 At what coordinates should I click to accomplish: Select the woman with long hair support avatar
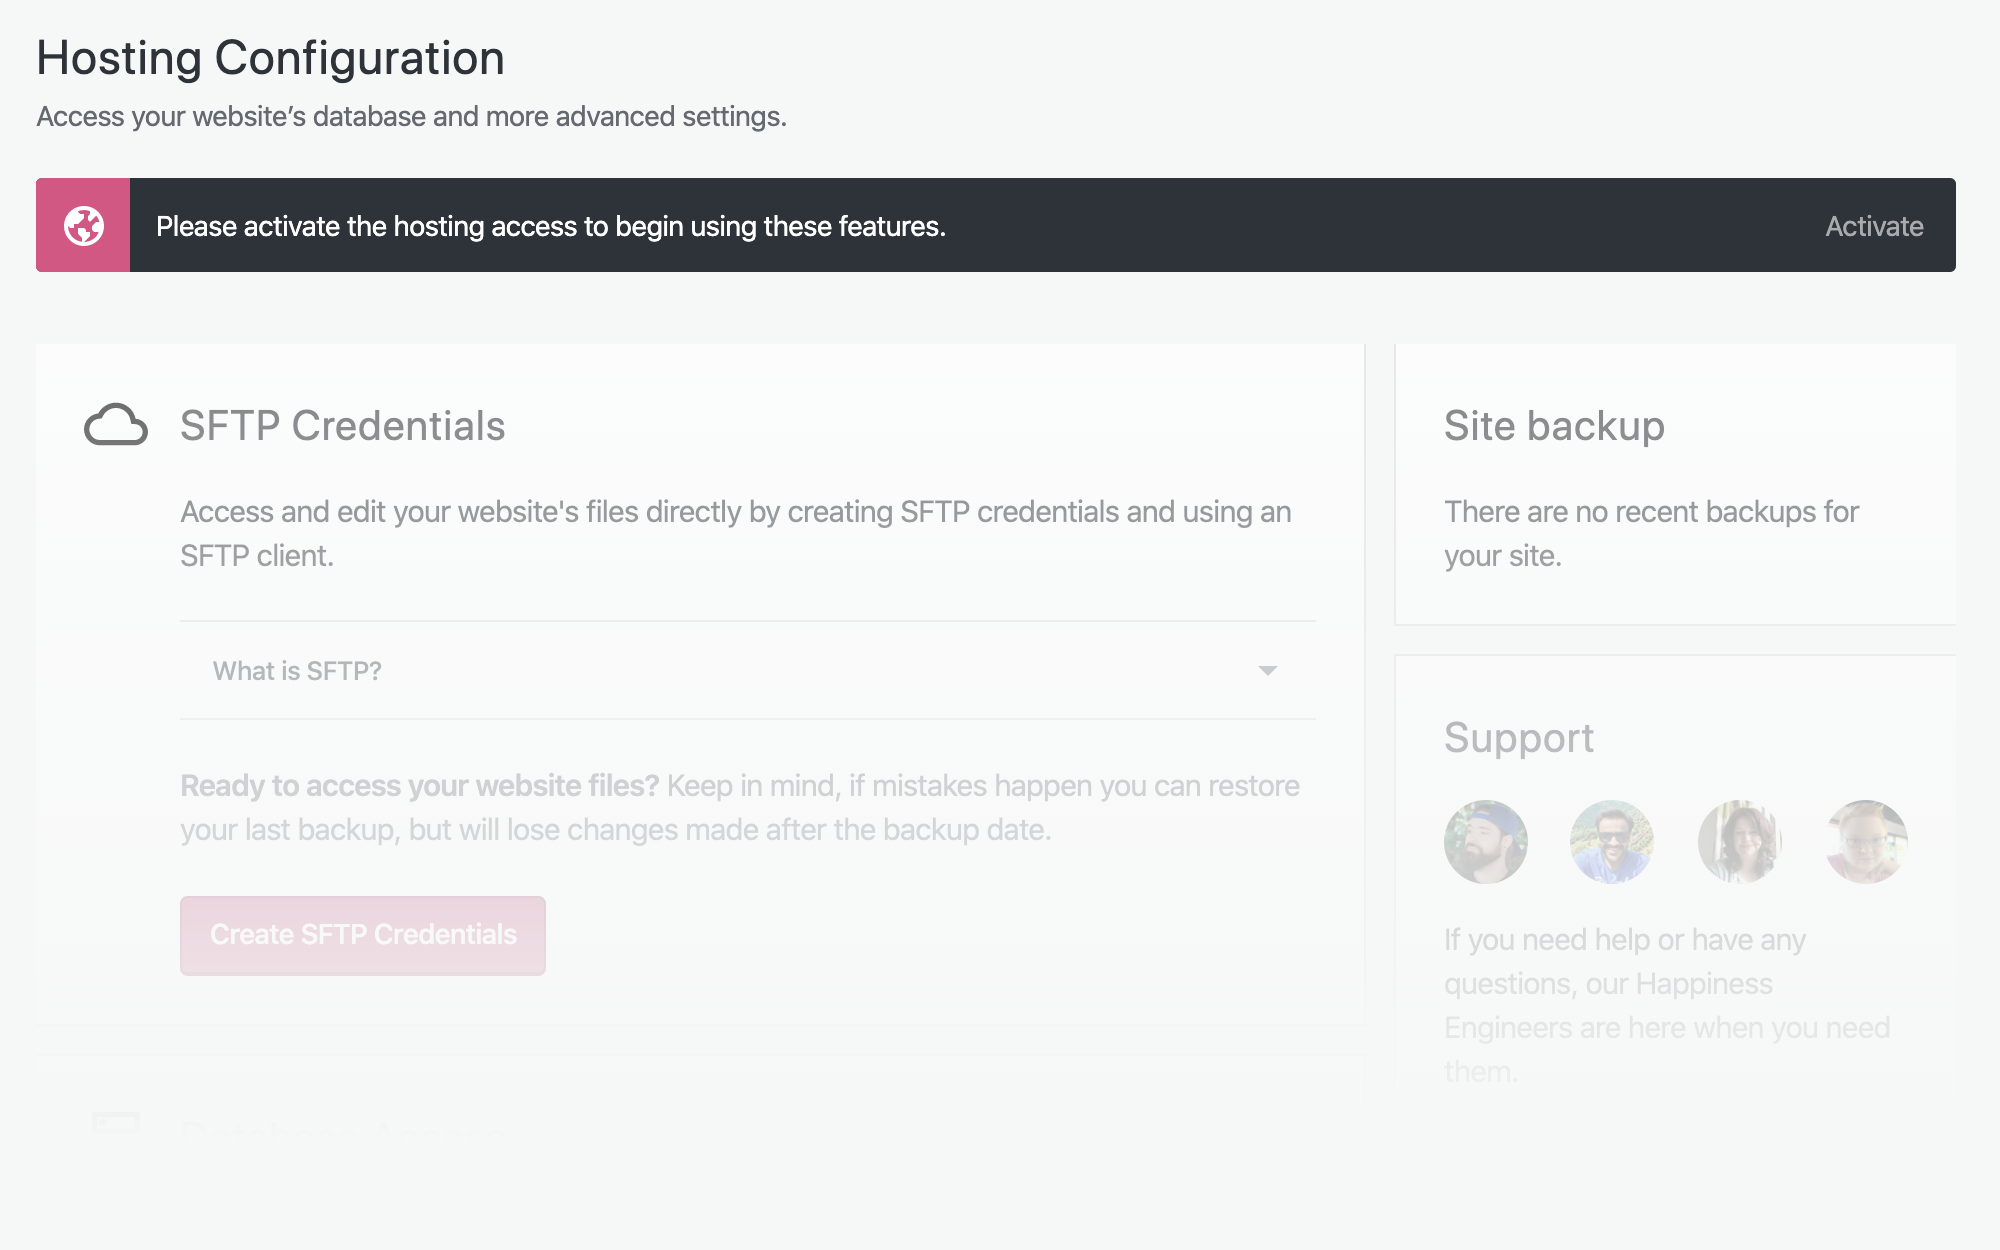click(x=1740, y=842)
